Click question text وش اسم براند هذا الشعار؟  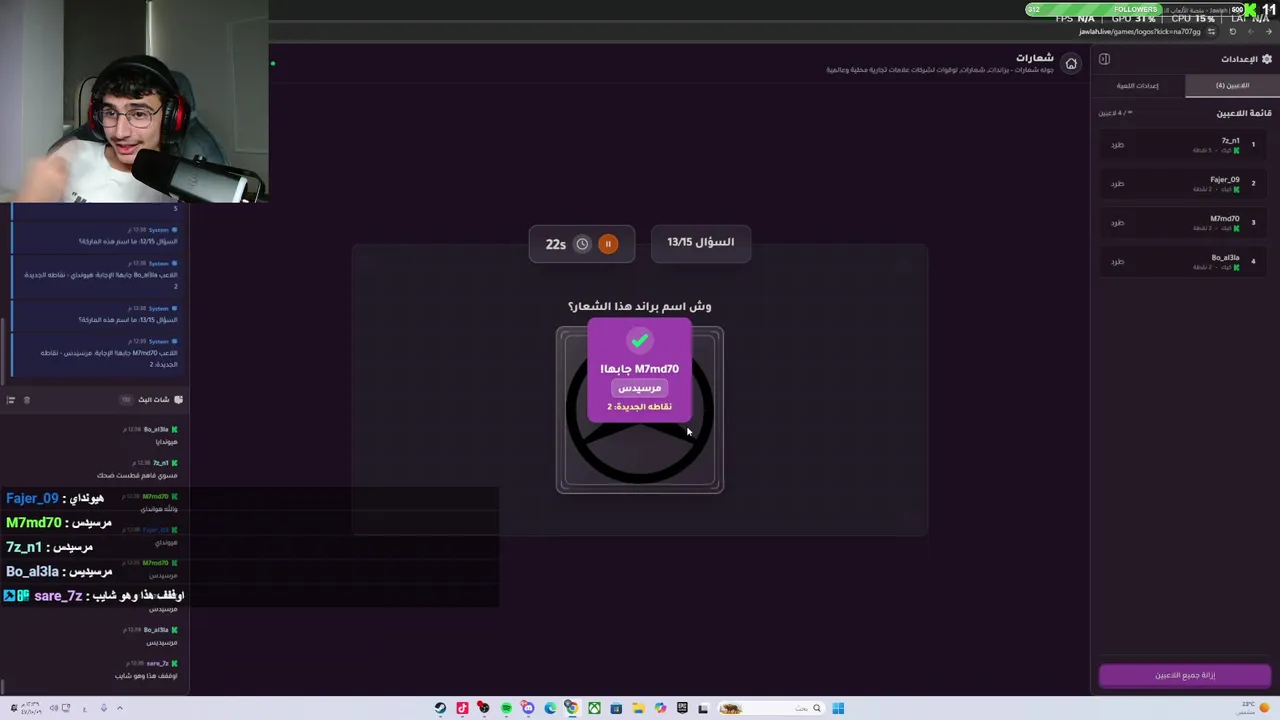click(640, 306)
